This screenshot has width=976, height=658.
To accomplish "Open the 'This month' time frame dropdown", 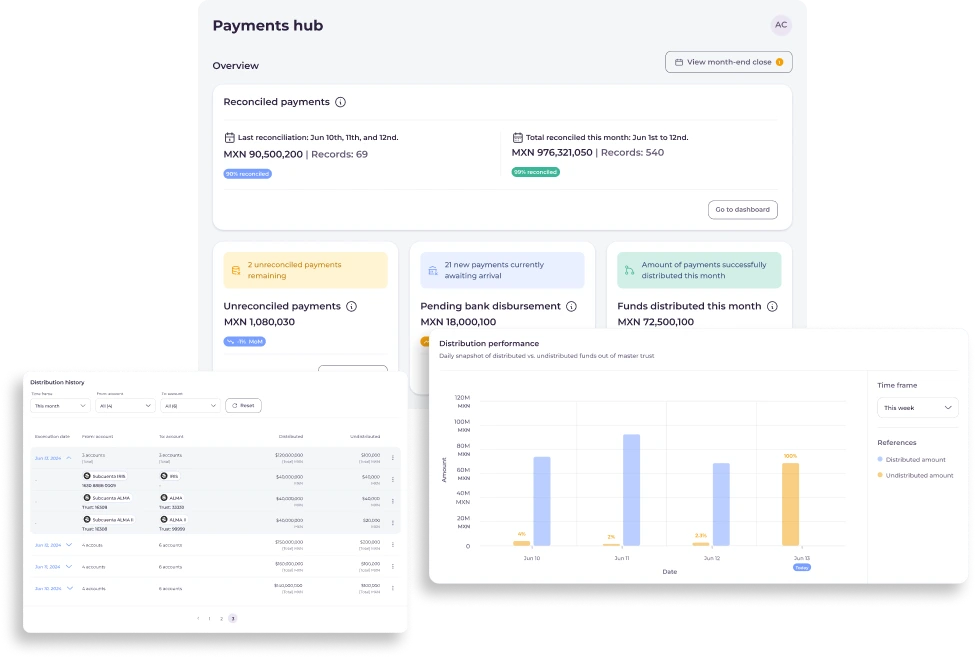I will [x=60, y=406].
